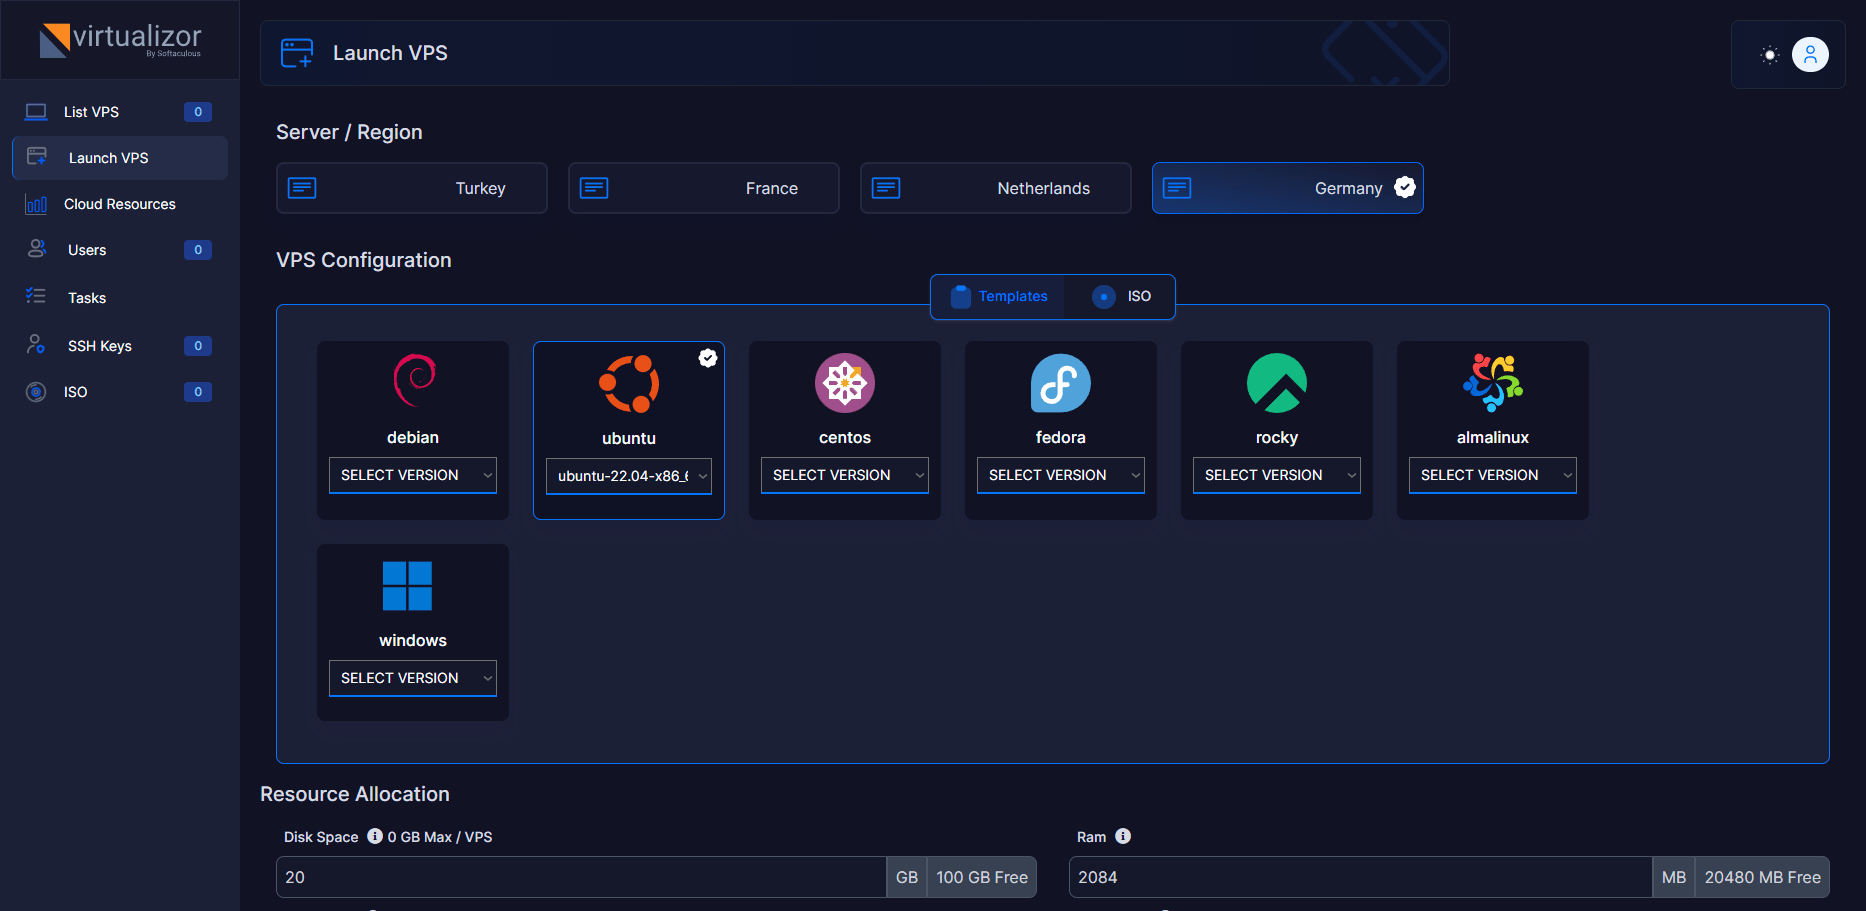Click the Germany selected checkmark
1866x911 pixels.
point(1405,187)
